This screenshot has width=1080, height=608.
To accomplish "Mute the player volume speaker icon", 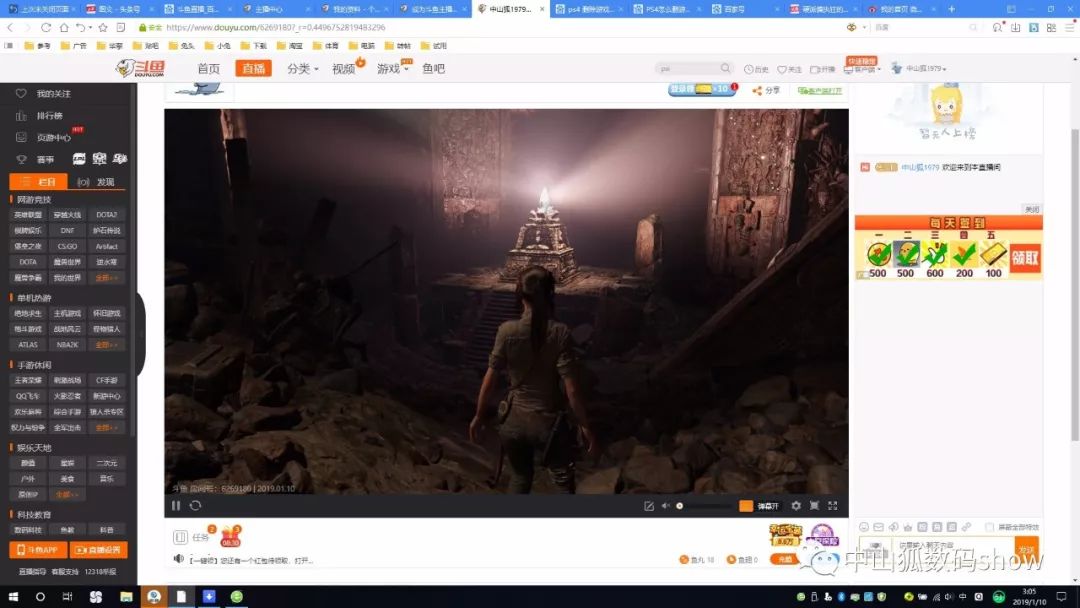I will tap(665, 506).
